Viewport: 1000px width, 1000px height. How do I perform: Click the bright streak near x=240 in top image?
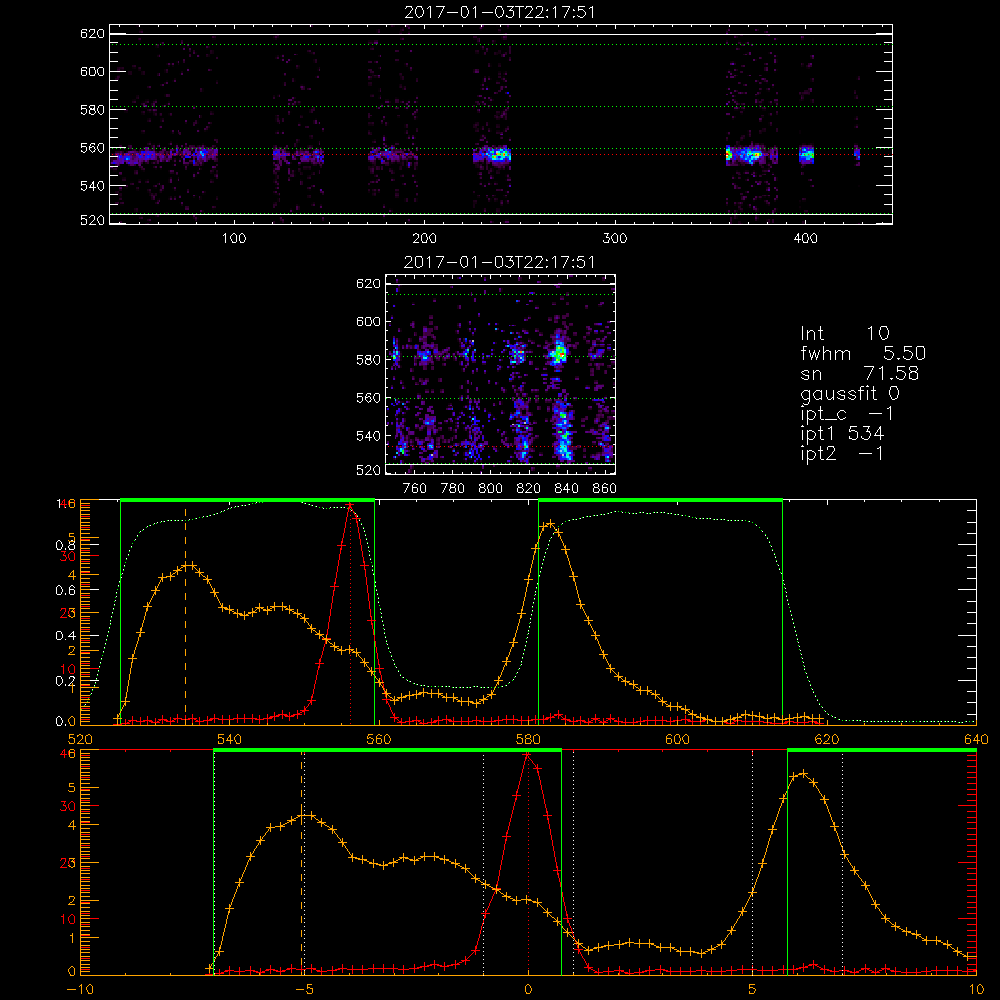point(497,154)
